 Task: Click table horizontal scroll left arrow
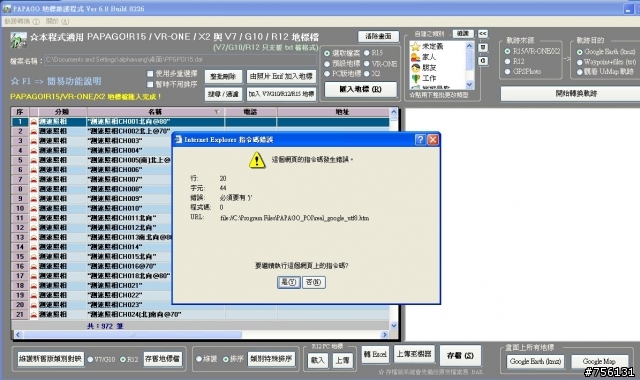coord(18,335)
